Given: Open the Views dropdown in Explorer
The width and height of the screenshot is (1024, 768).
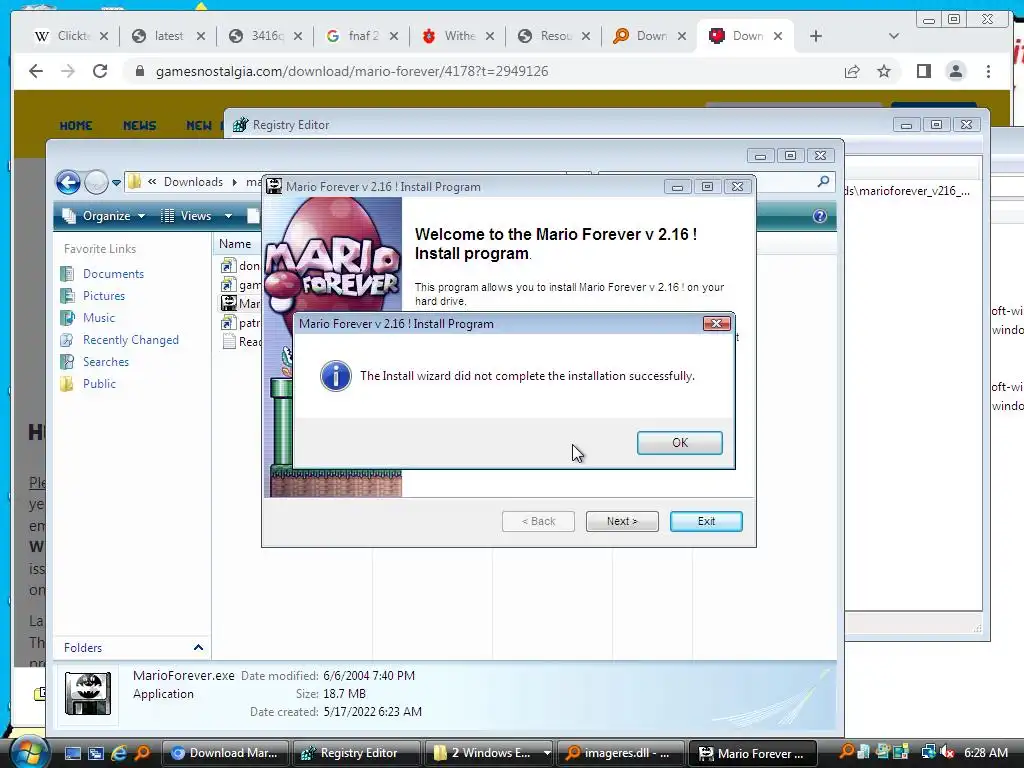Looking at the screenshot, I should 196,216.
